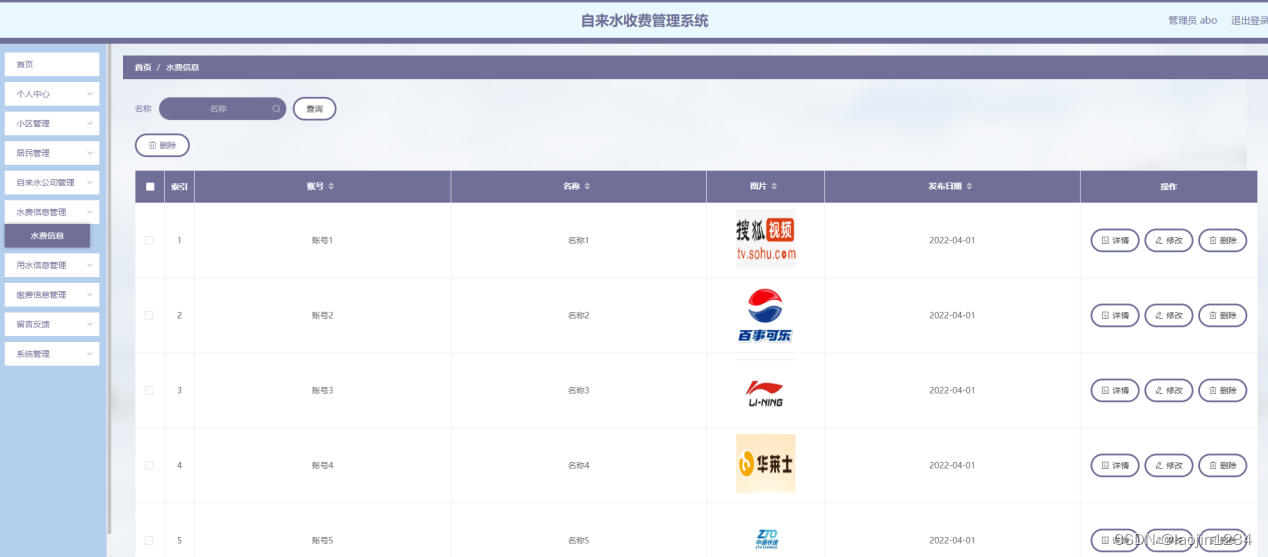The image size is (1268, 557).
Task: Sort by 名称 column arrows
Action: click(587, 187)
